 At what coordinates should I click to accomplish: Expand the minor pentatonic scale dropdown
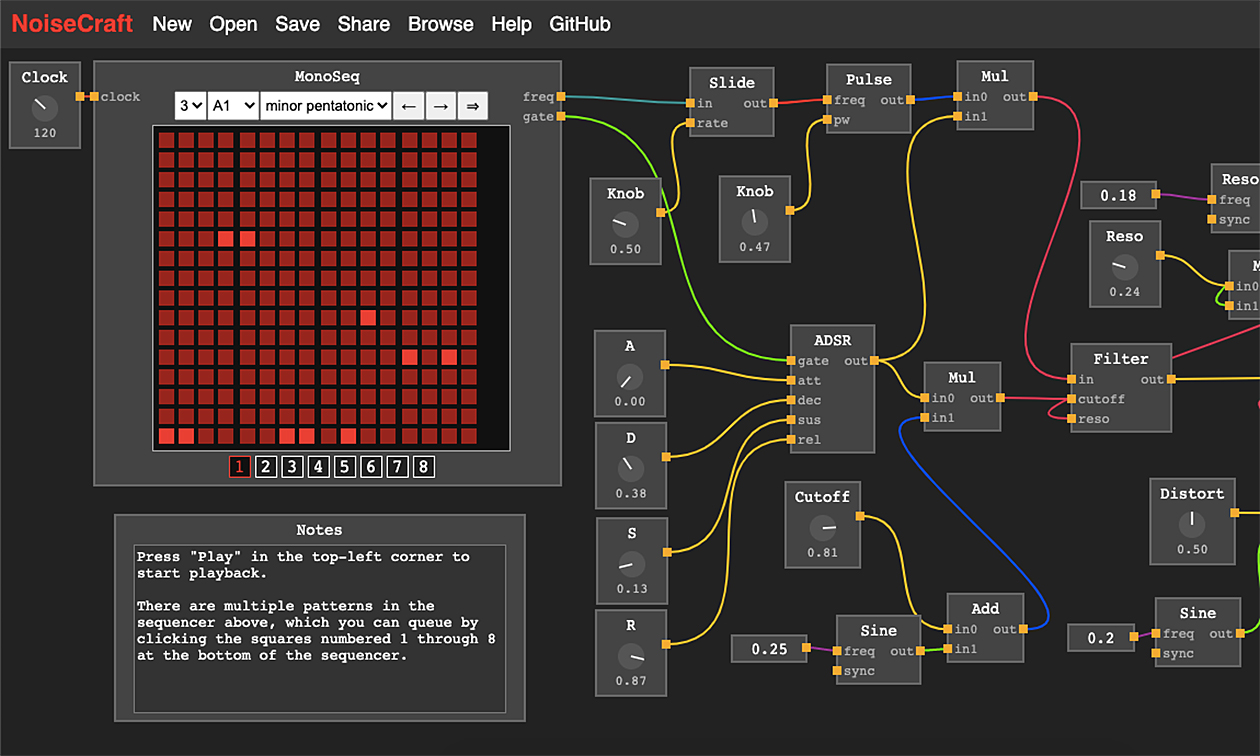pyautogui.click(x=325, y=106)
